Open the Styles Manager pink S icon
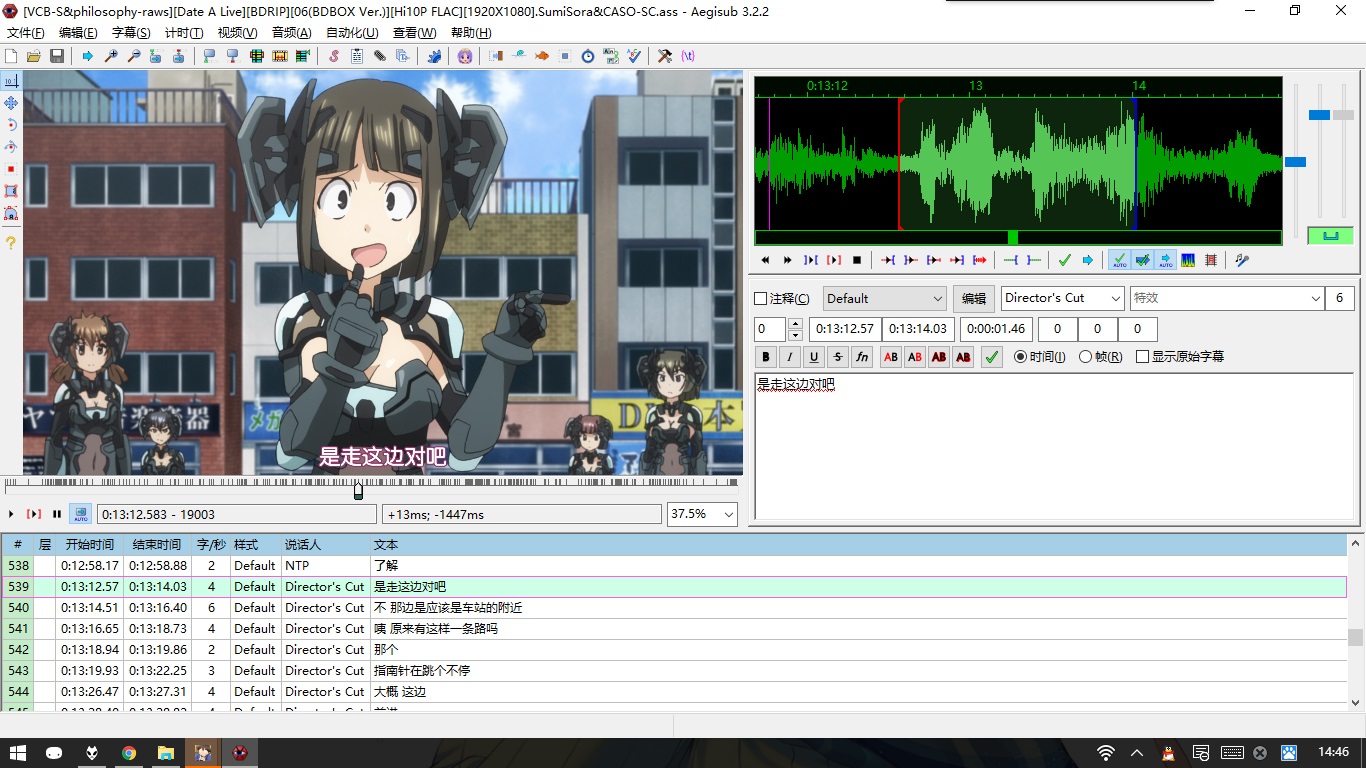1366x768 pixels. 334,56
